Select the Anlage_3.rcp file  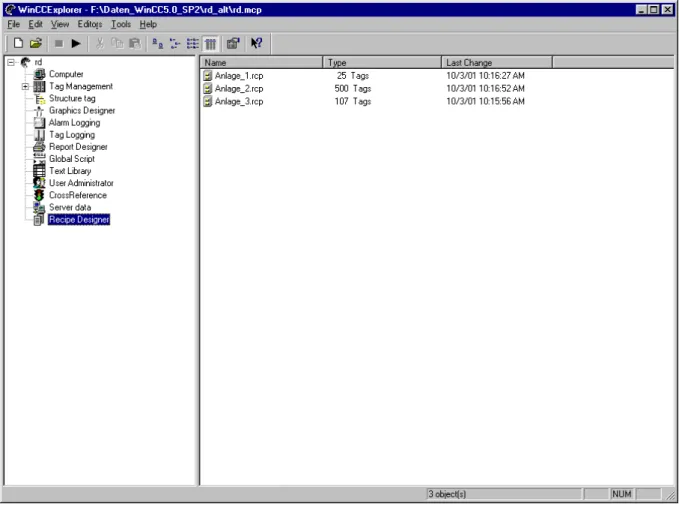(x=239, y=102)
